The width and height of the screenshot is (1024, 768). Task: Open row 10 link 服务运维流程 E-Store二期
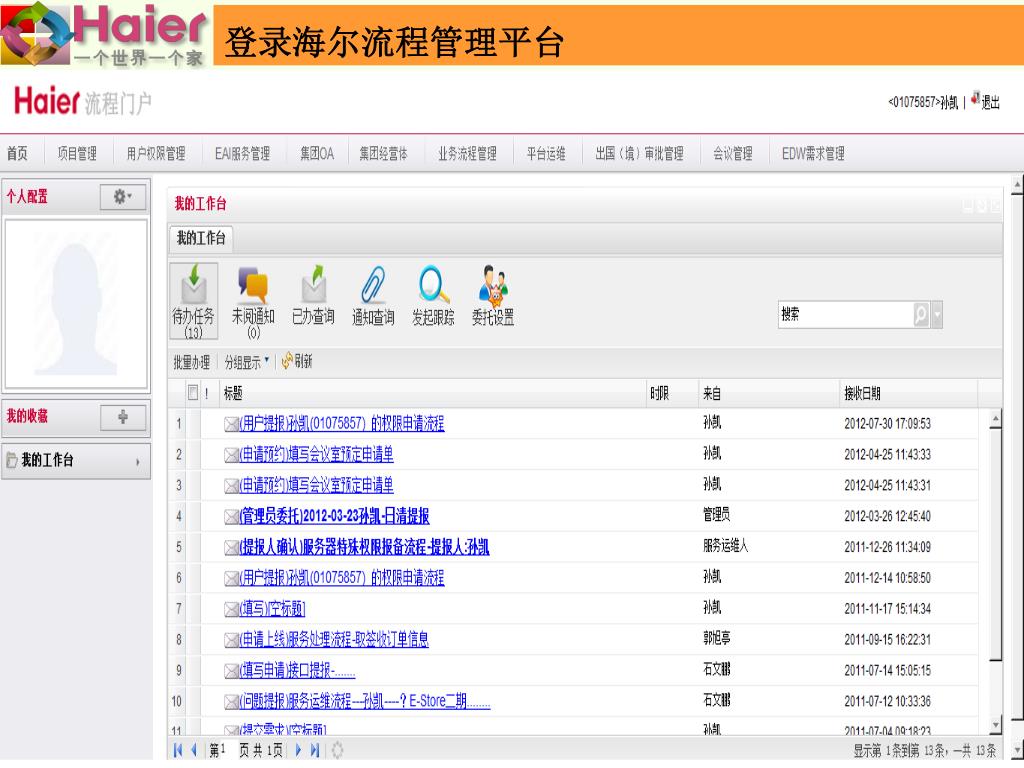pos(365,701)
